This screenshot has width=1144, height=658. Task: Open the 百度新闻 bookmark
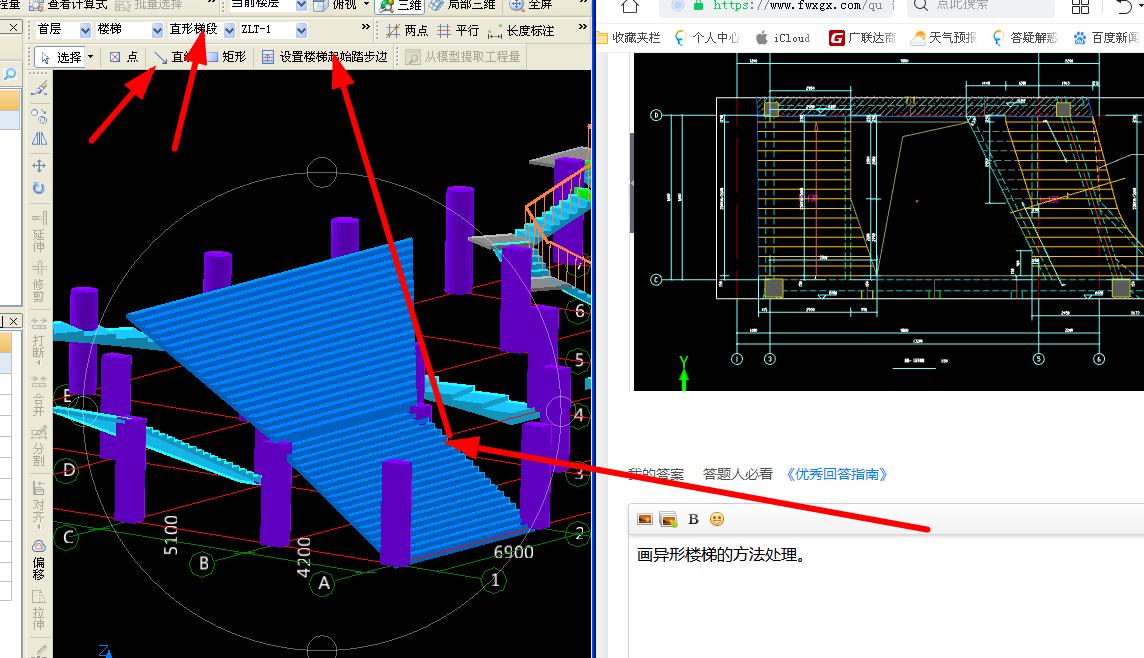tap(1105, 37)
